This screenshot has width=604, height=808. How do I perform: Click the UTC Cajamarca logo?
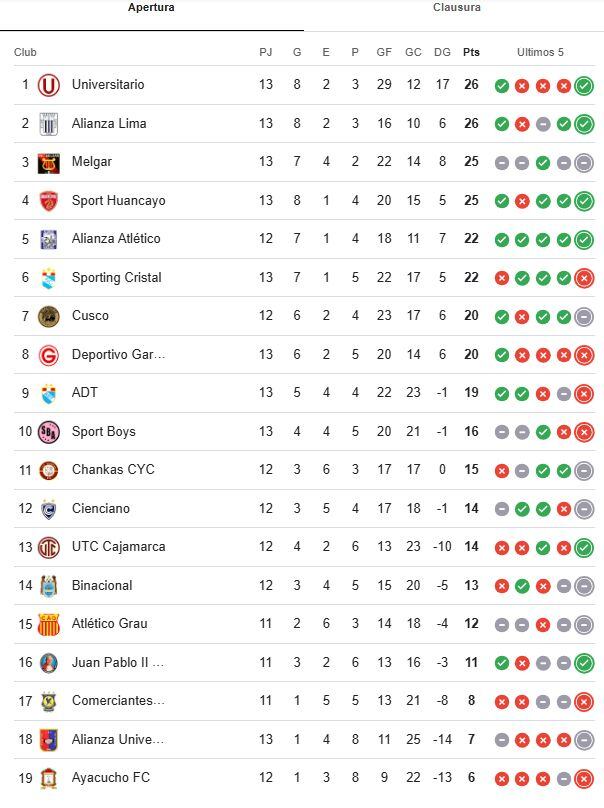48,548
